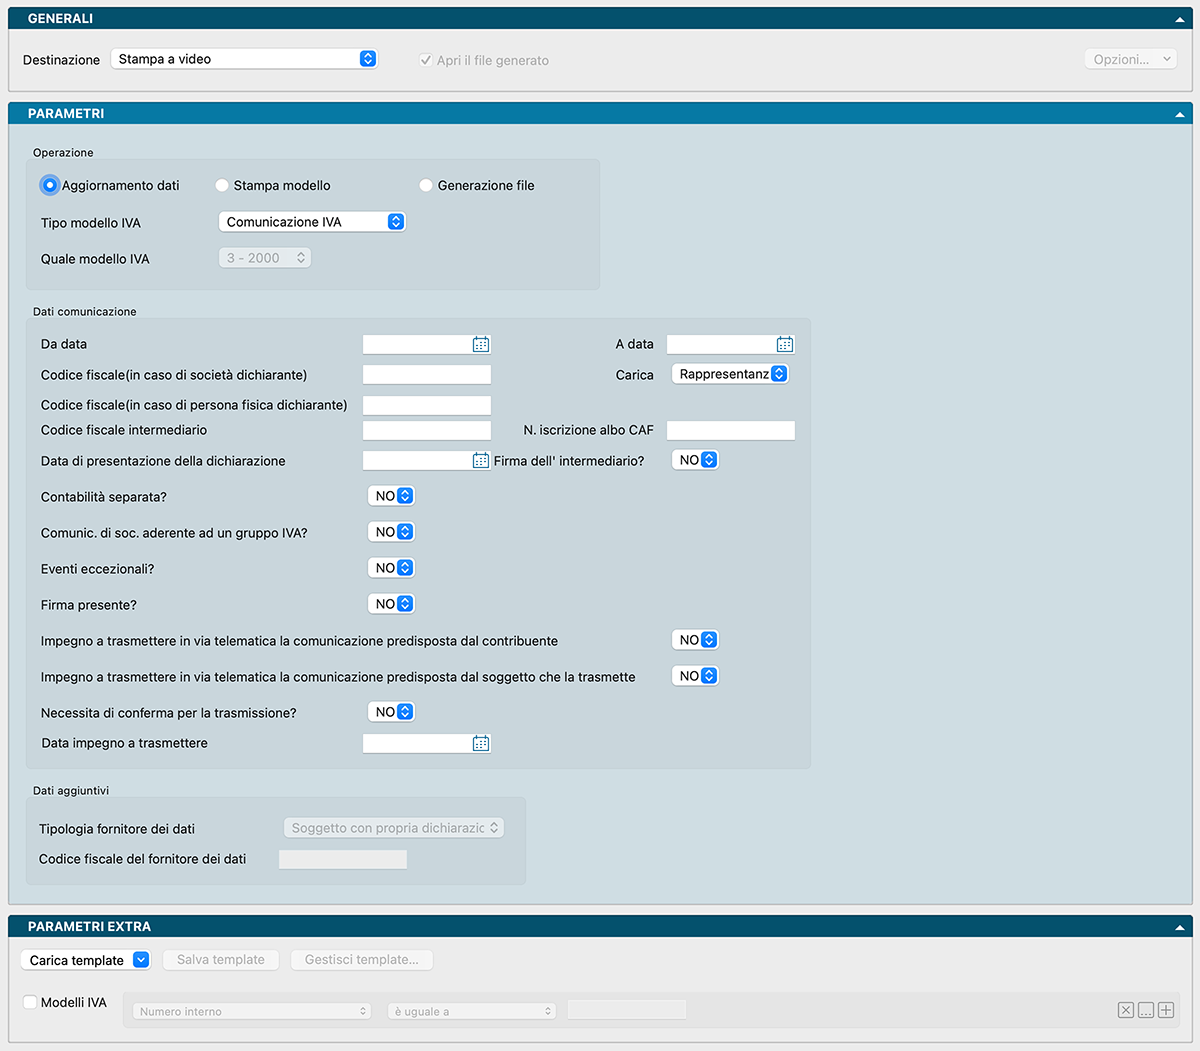Click the N. iscrizione albo CAF field
The width and height of the screenshot is (1200, 1051).
pyautogui.click(x=731, y=431)
